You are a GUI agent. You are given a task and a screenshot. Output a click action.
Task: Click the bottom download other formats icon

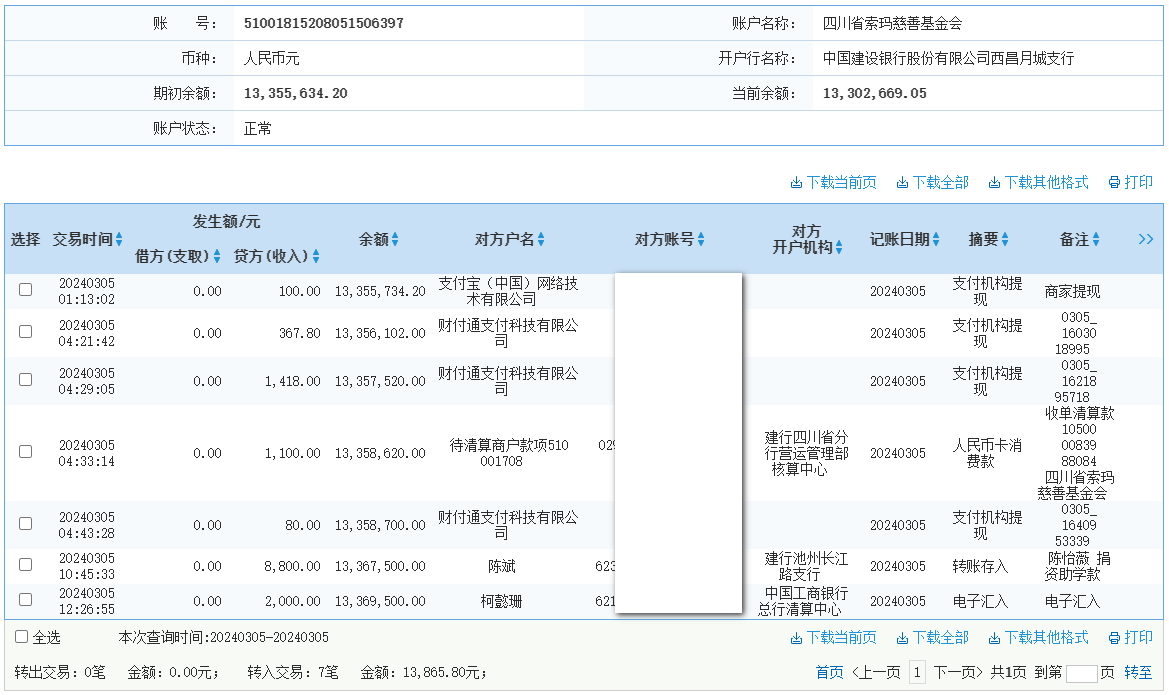tap(994, 638)
